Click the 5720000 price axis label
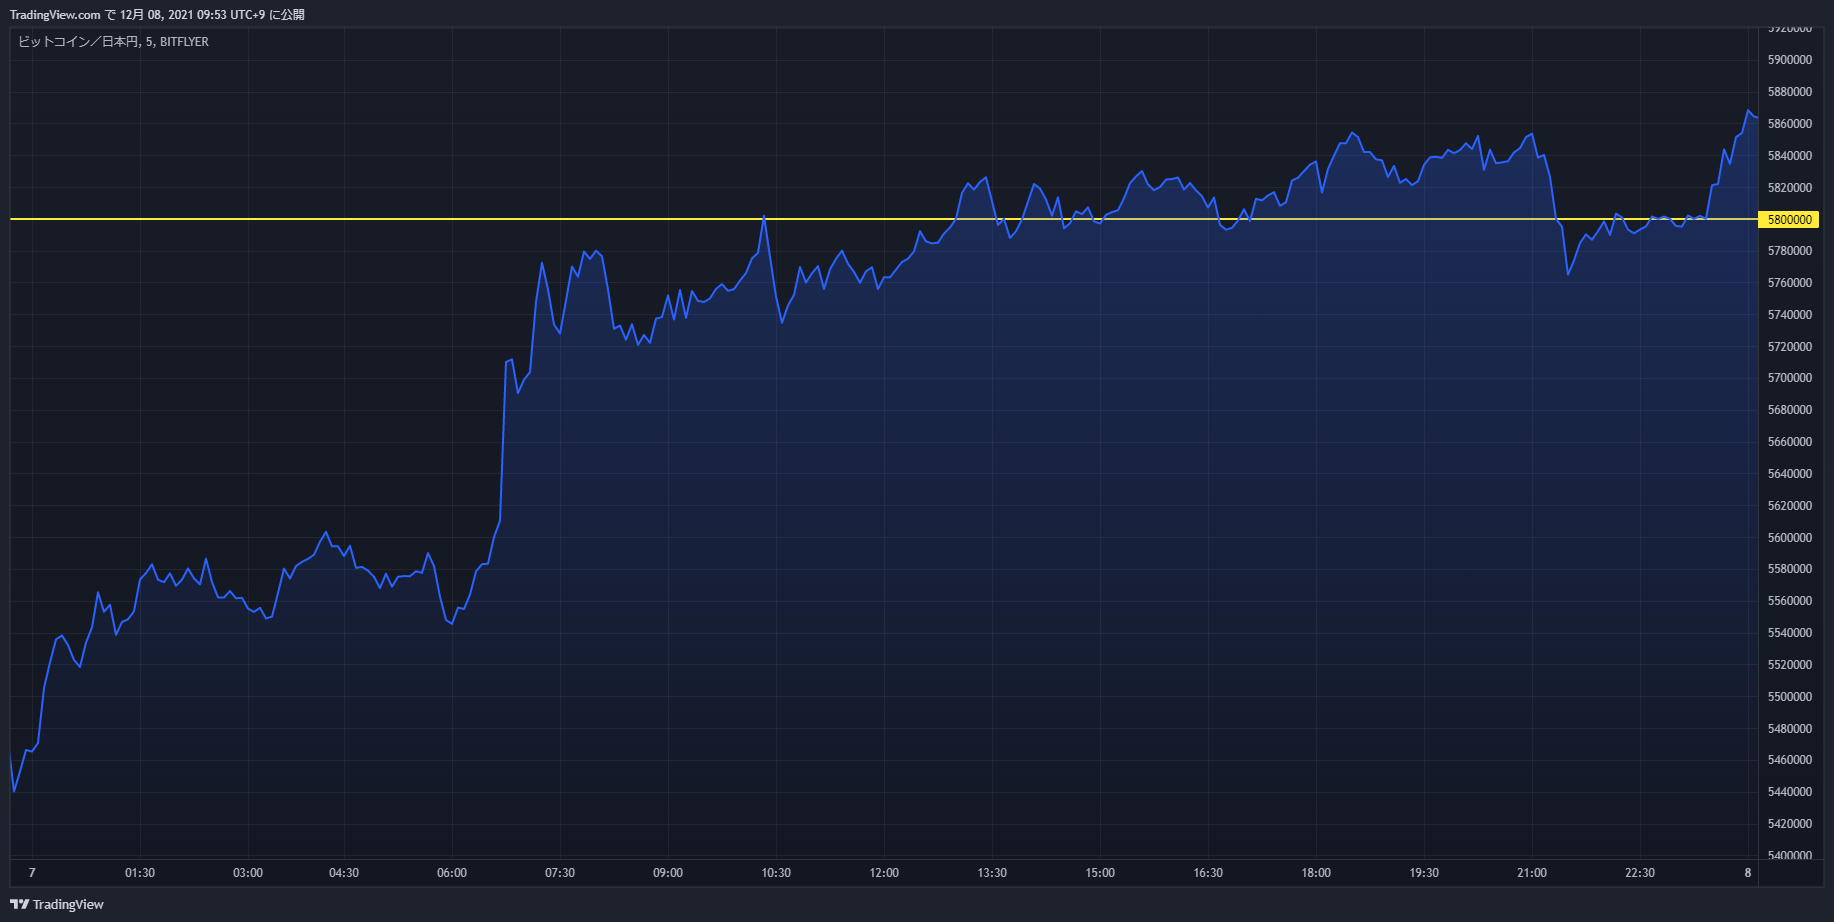Viewport: 1834px width, 922px height. [x=1790, y=347]
